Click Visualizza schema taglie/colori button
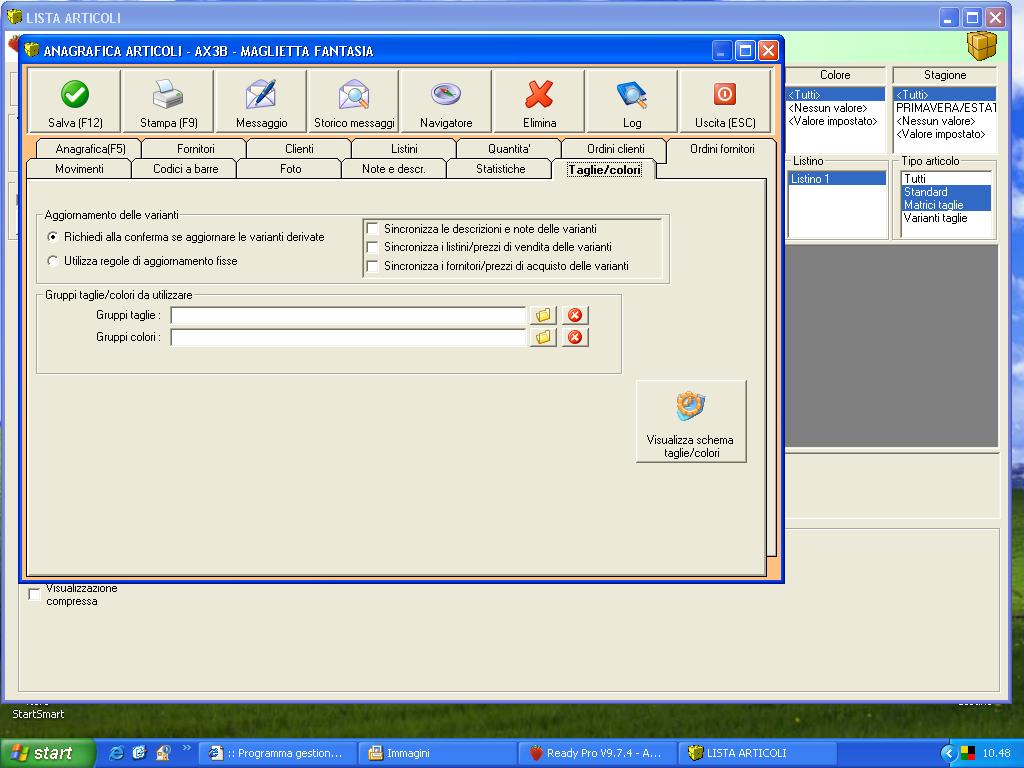 pyautogui.click(x=691, y=422)
